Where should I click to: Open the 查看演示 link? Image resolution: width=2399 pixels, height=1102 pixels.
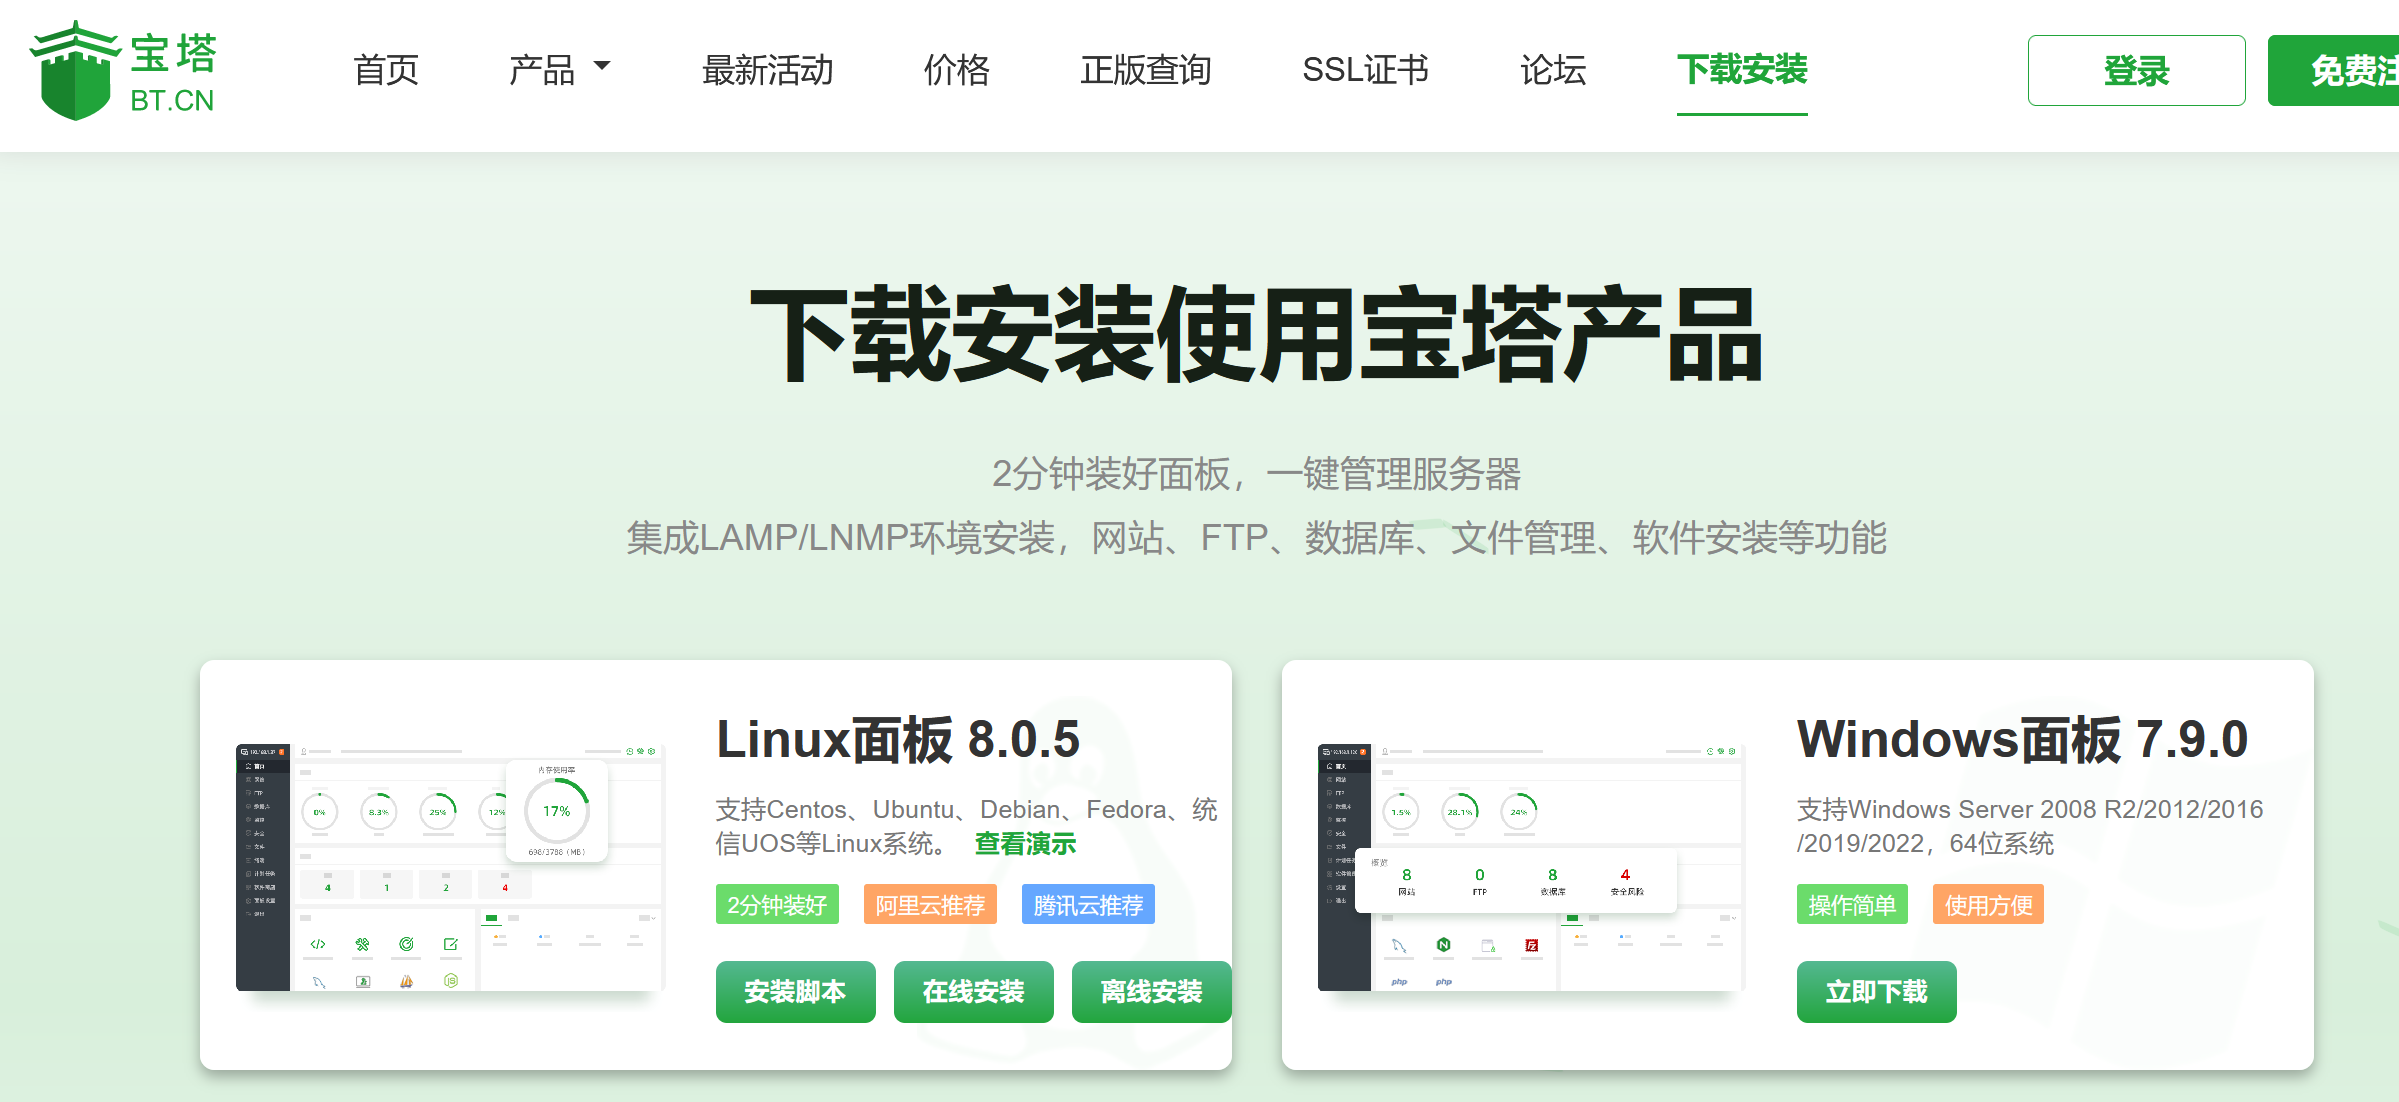(1025, 844)
